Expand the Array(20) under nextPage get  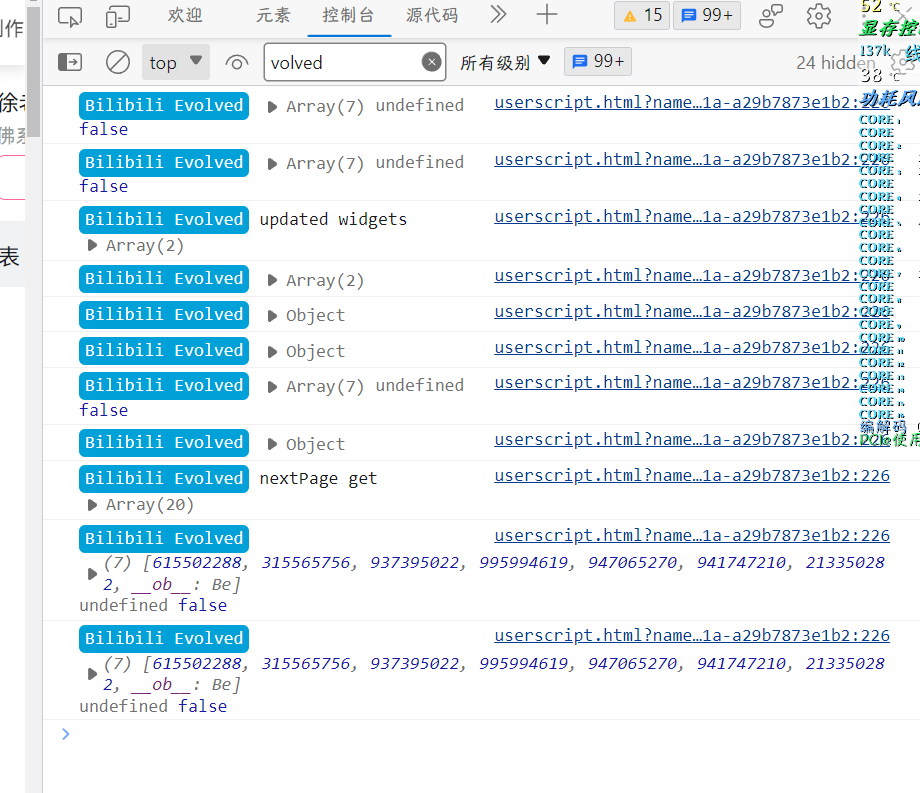[x=92, y=505]
